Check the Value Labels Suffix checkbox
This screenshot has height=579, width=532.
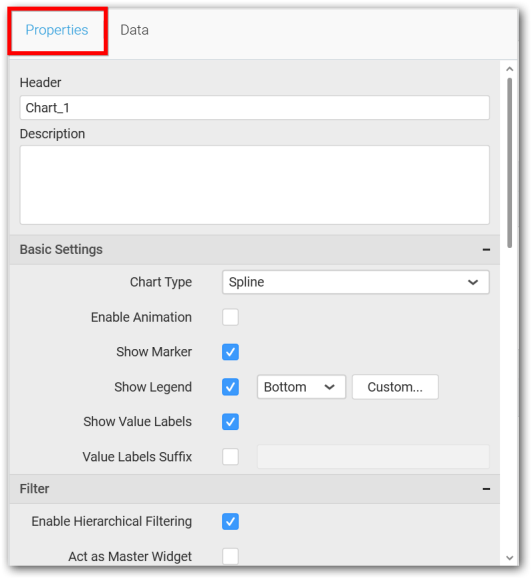pyautogui.click(x=230, y=457)
